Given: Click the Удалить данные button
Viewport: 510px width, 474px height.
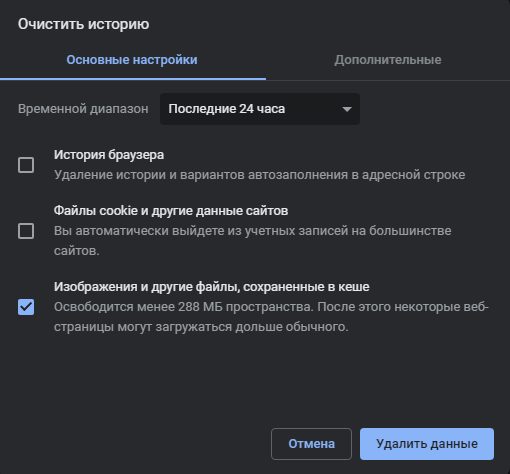Looking at the screenshot, I should point(427,444).
